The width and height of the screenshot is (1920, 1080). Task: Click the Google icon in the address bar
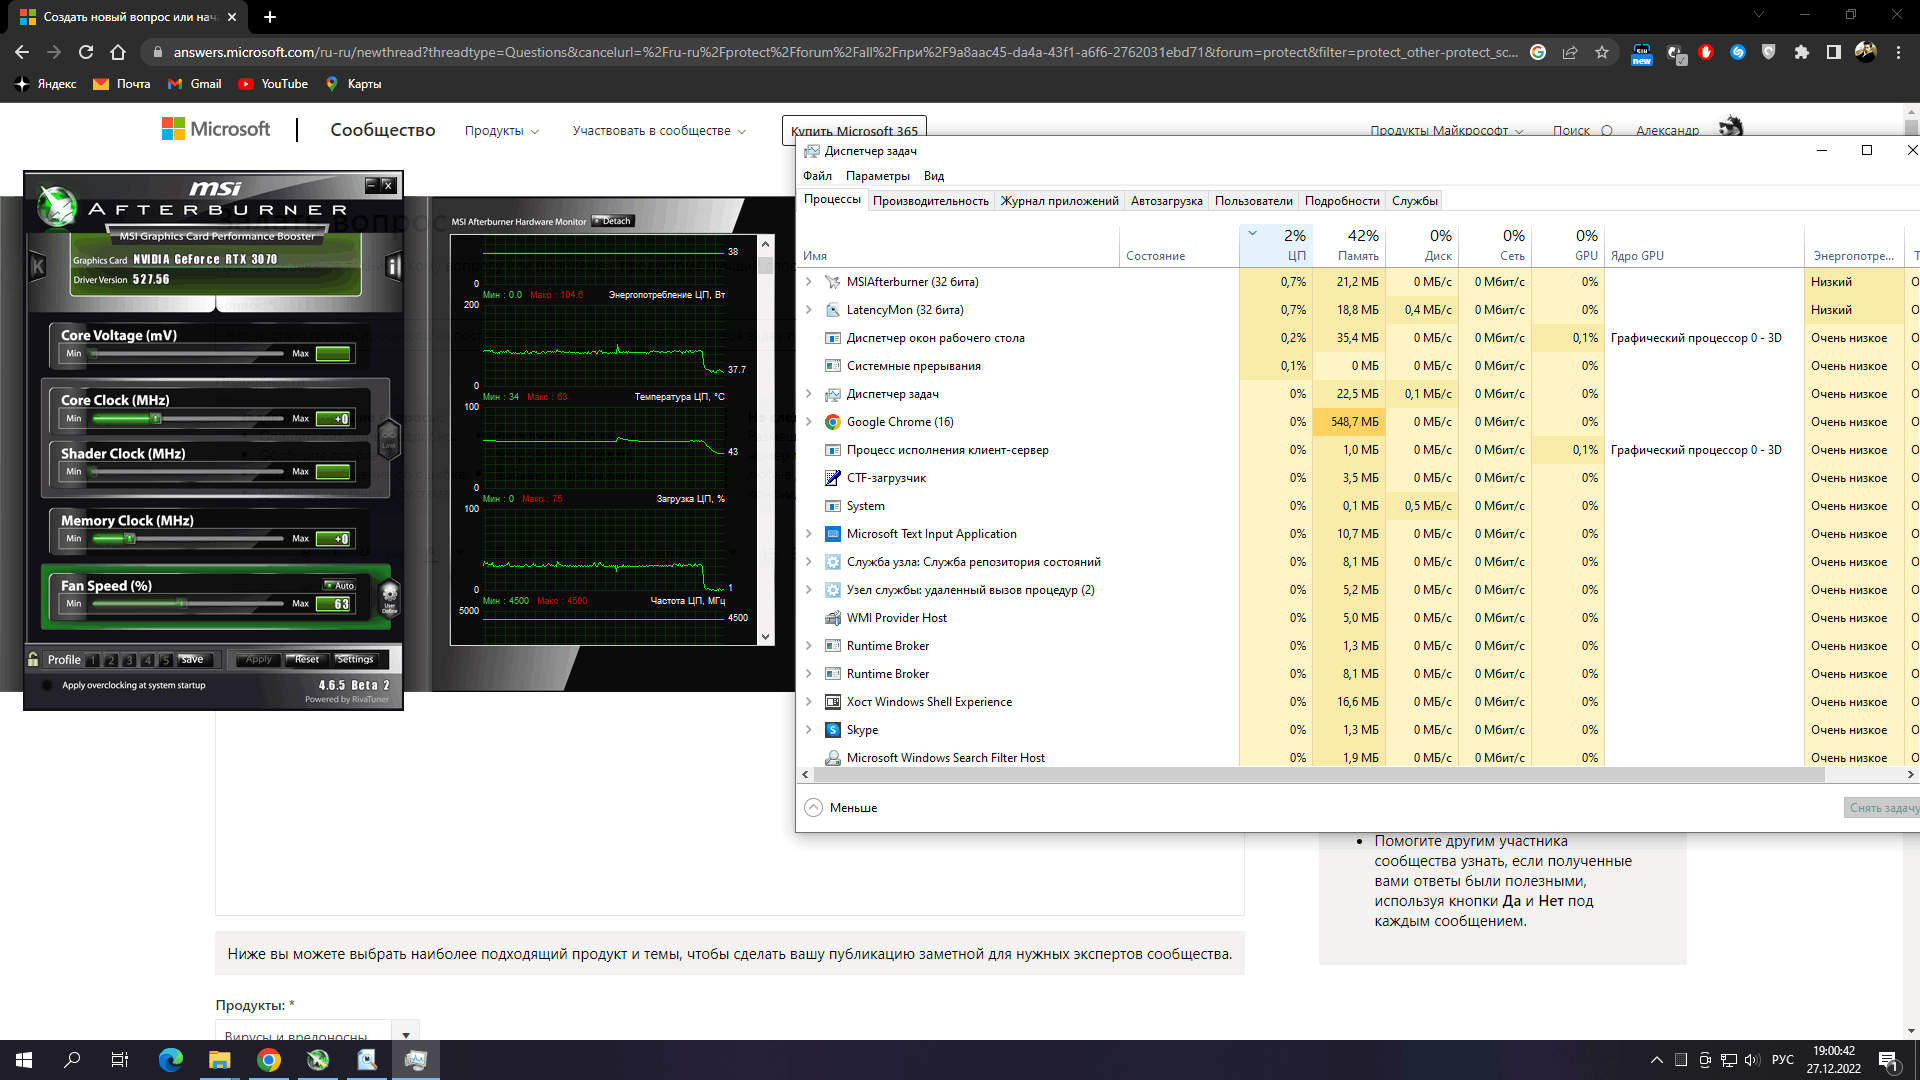(x=1538, y=52)
